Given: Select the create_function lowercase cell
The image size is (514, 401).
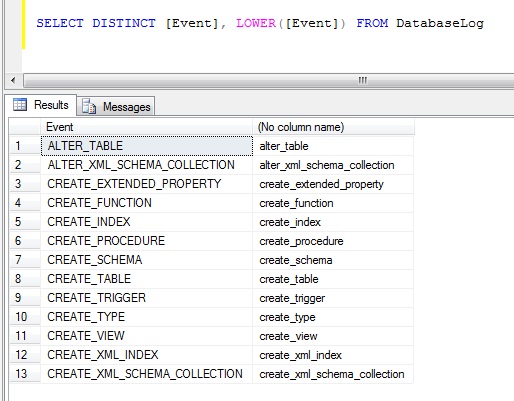Looking at the screenshot, I should point(333,203).
